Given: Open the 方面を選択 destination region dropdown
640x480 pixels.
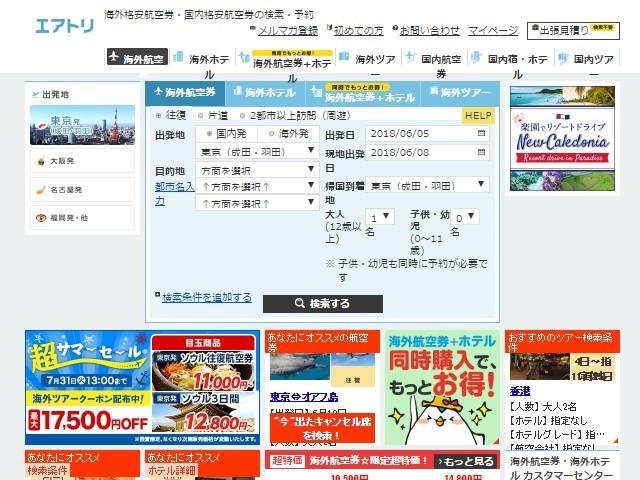Looking at the screenshot, I should click(x=256, y=169).
